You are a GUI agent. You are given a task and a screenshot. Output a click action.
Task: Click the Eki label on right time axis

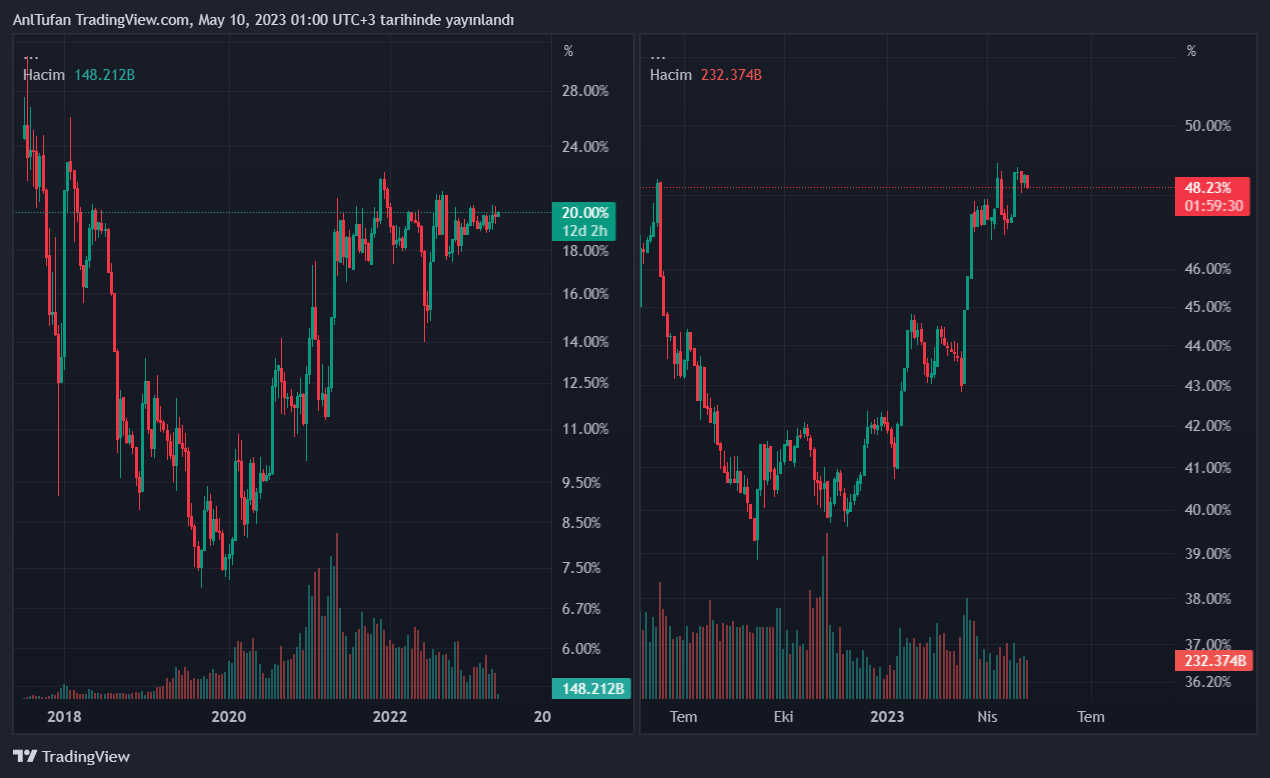[x=785, y=716]
